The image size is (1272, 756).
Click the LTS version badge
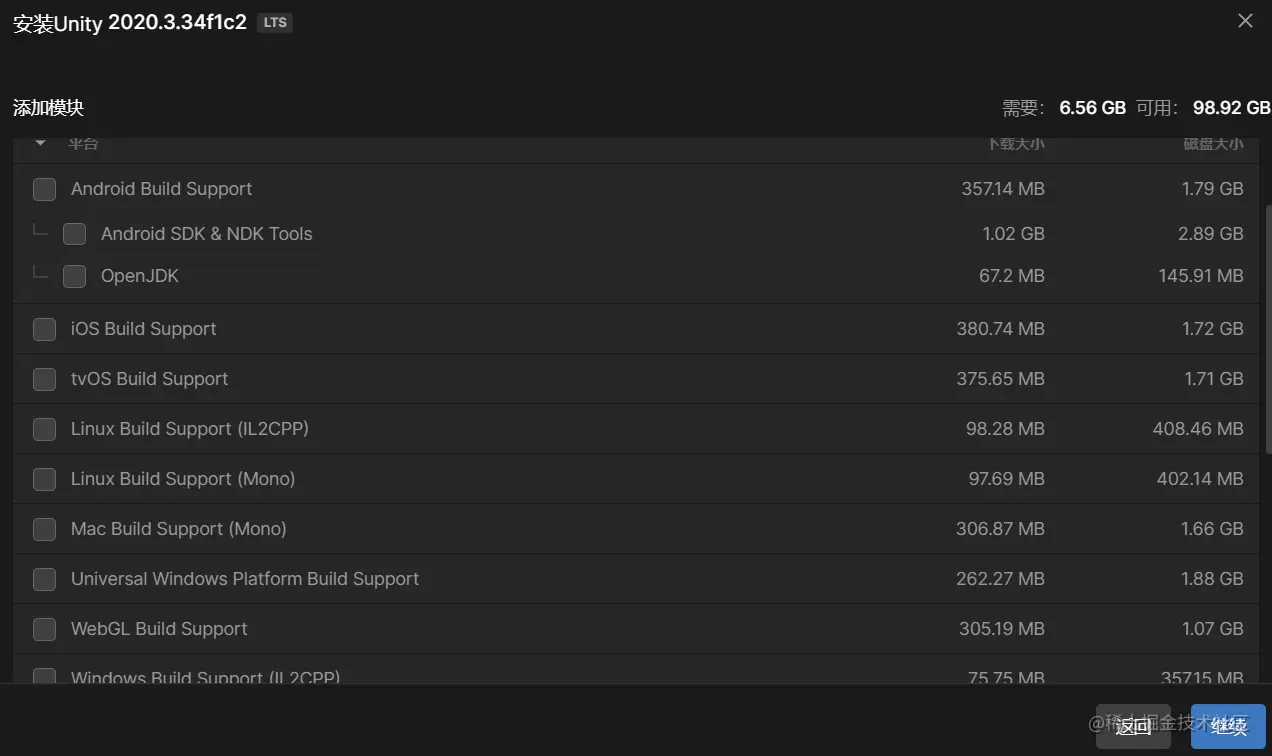[275, 23]
